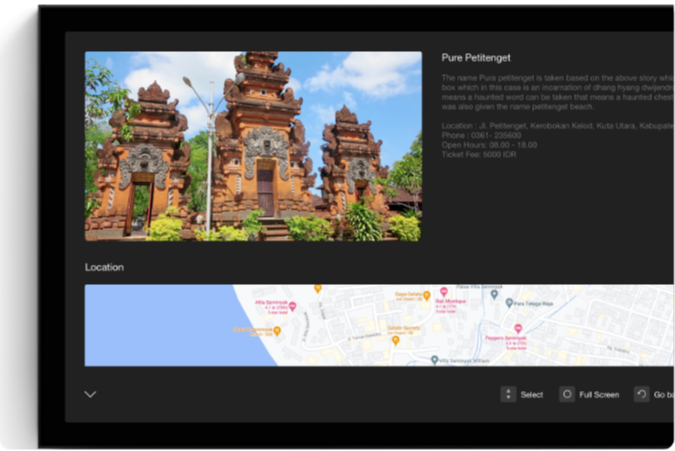Click the phone number line 0361-235600

click(x=481, y=135)
